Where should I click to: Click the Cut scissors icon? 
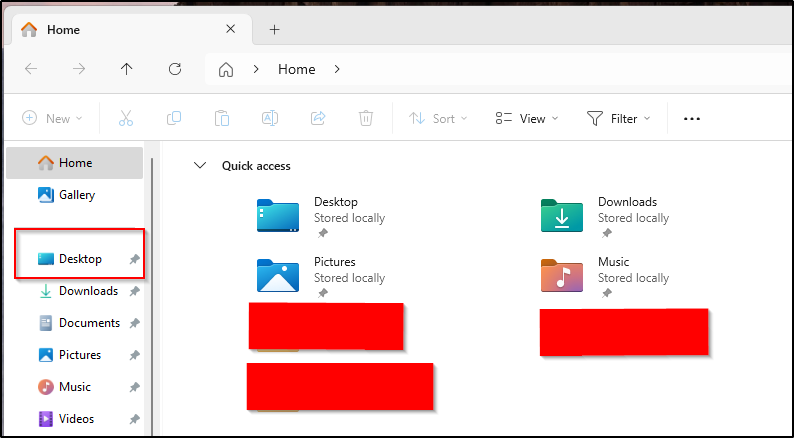126,118
